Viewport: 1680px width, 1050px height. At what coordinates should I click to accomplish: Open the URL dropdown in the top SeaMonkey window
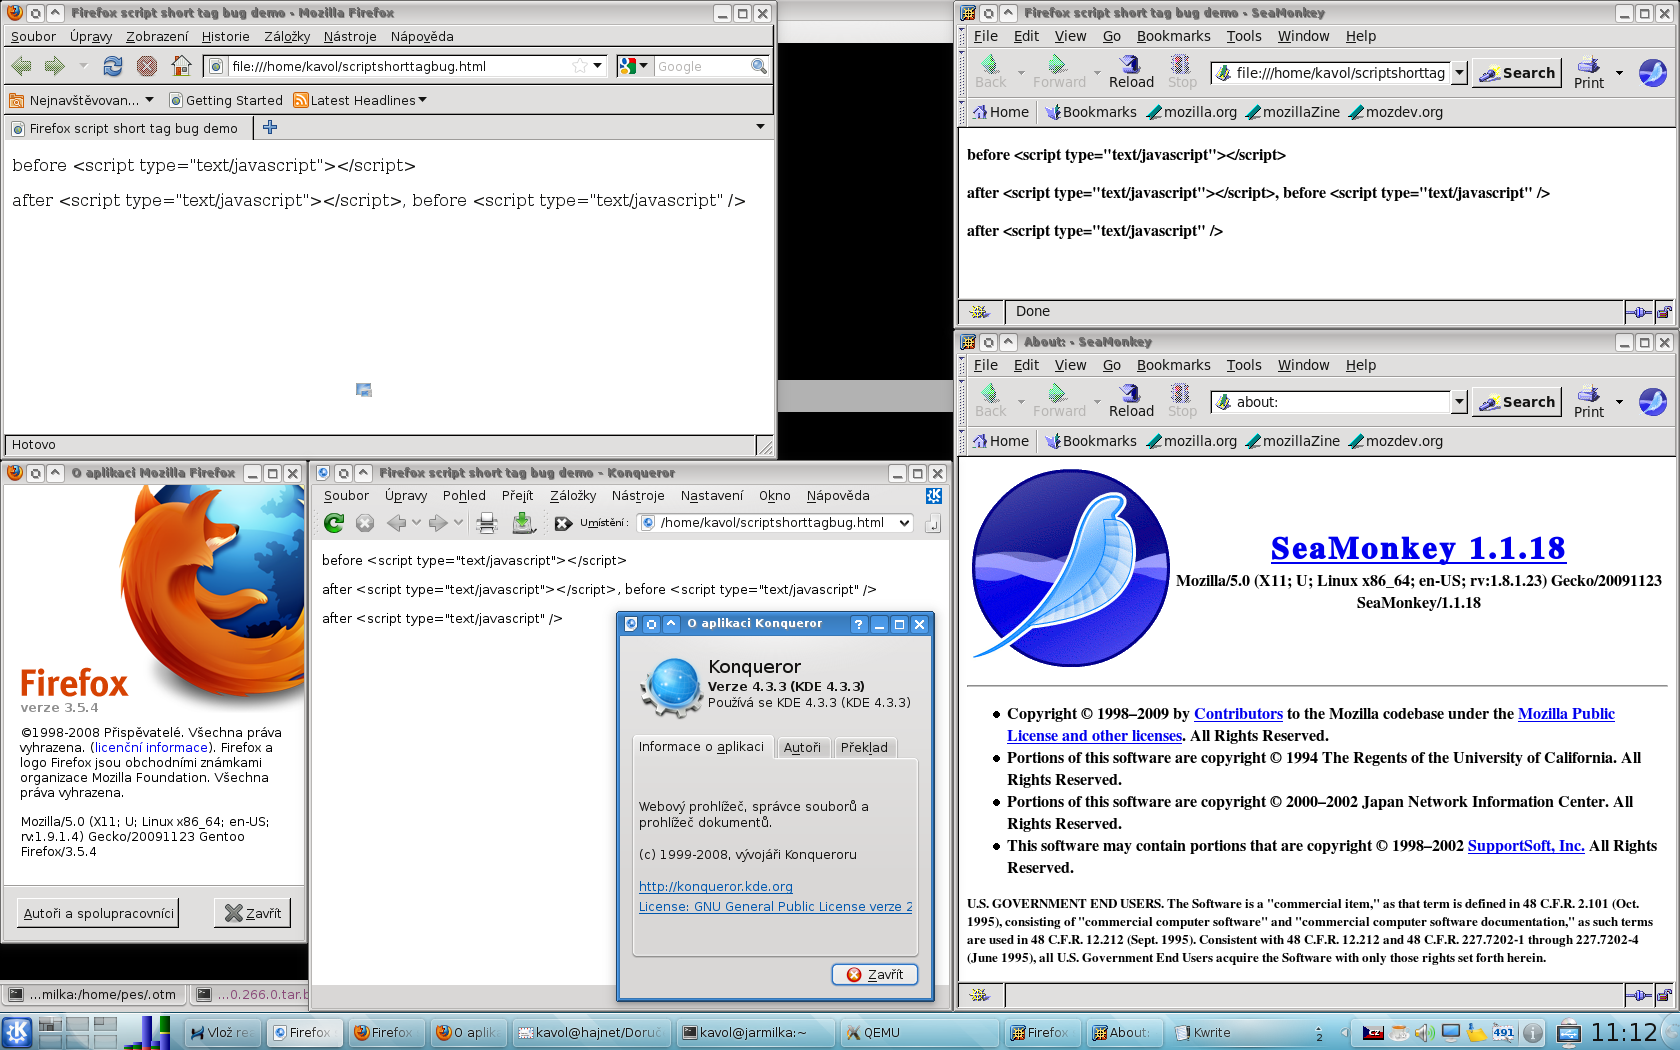coord(1459,72)
